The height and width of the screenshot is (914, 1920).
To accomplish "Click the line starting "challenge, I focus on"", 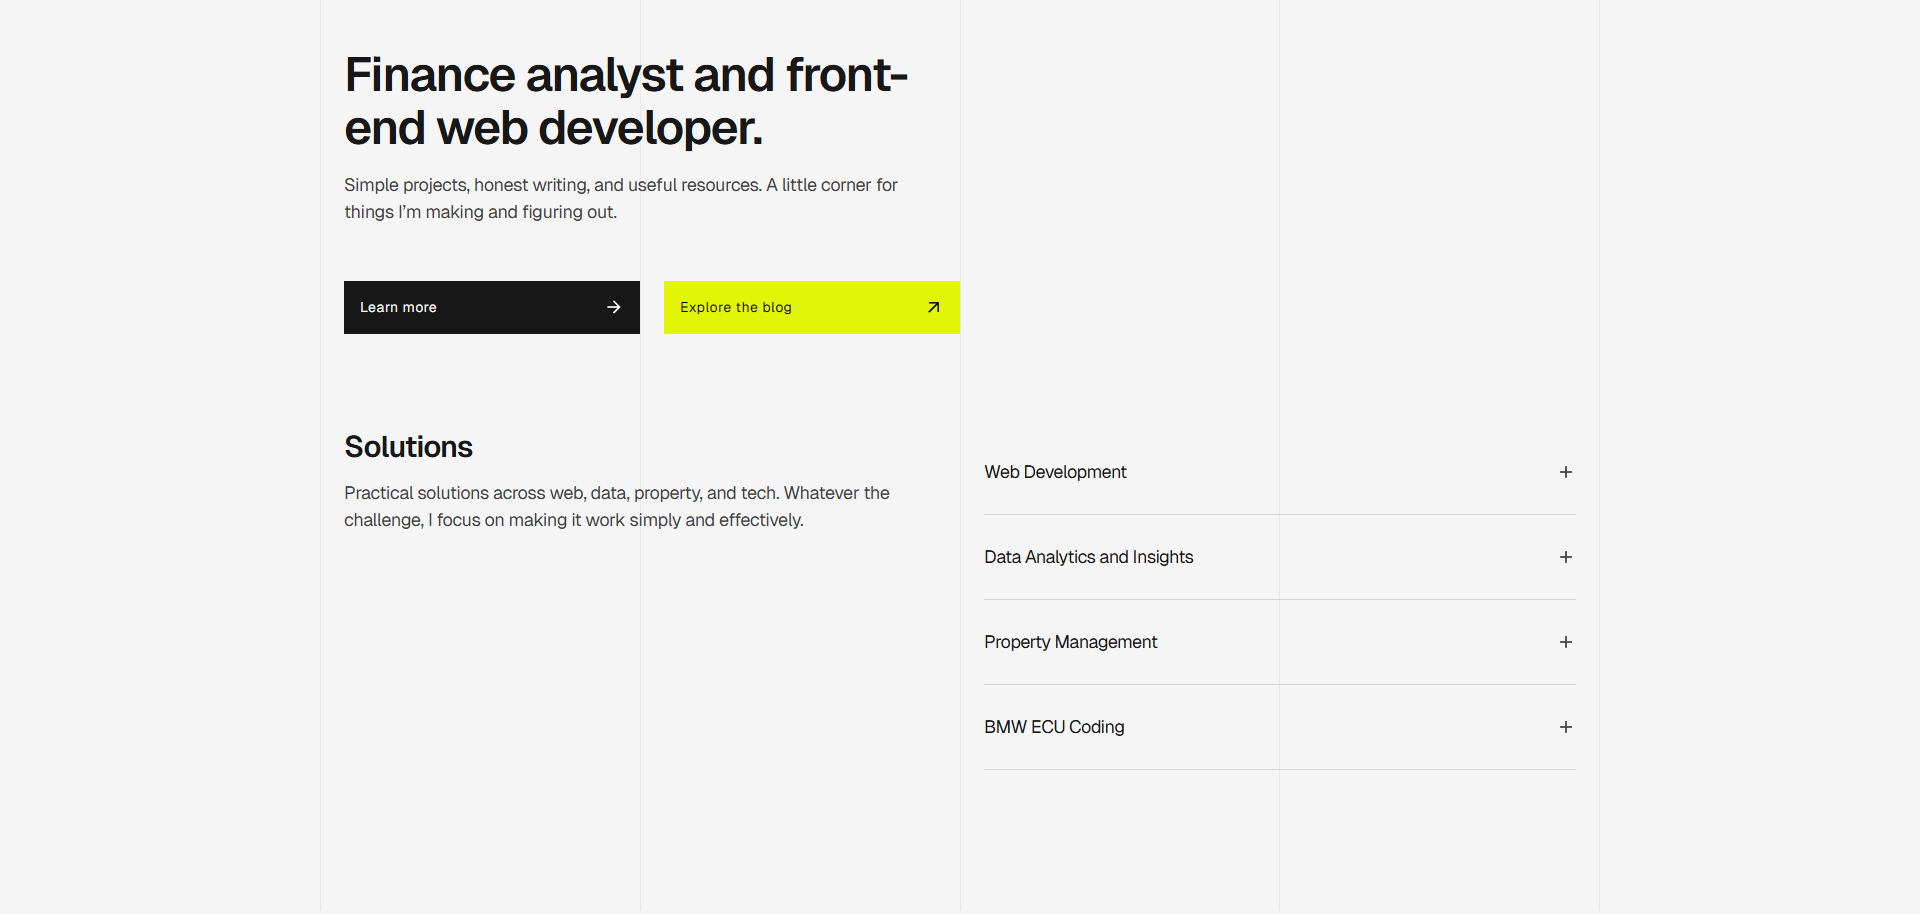I will tap(573, 520).
